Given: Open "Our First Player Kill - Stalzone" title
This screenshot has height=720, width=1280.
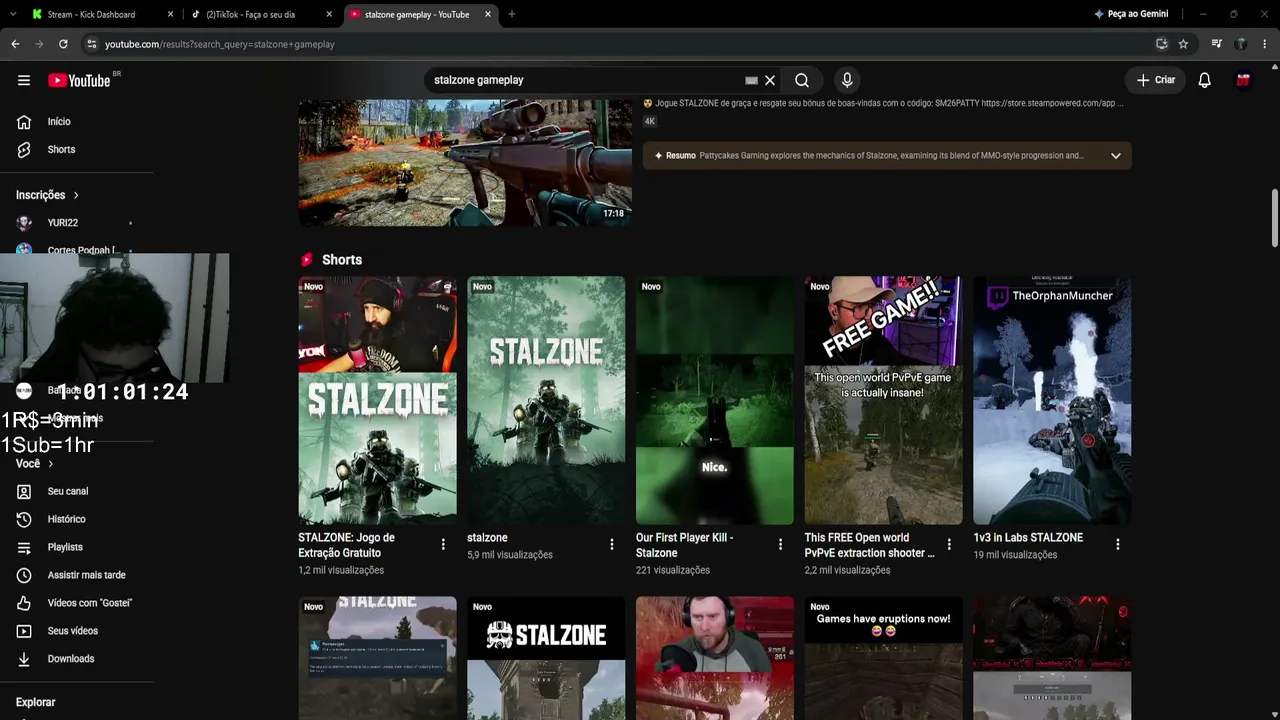Looking at the screenshot, I should (x=685, y=545).
